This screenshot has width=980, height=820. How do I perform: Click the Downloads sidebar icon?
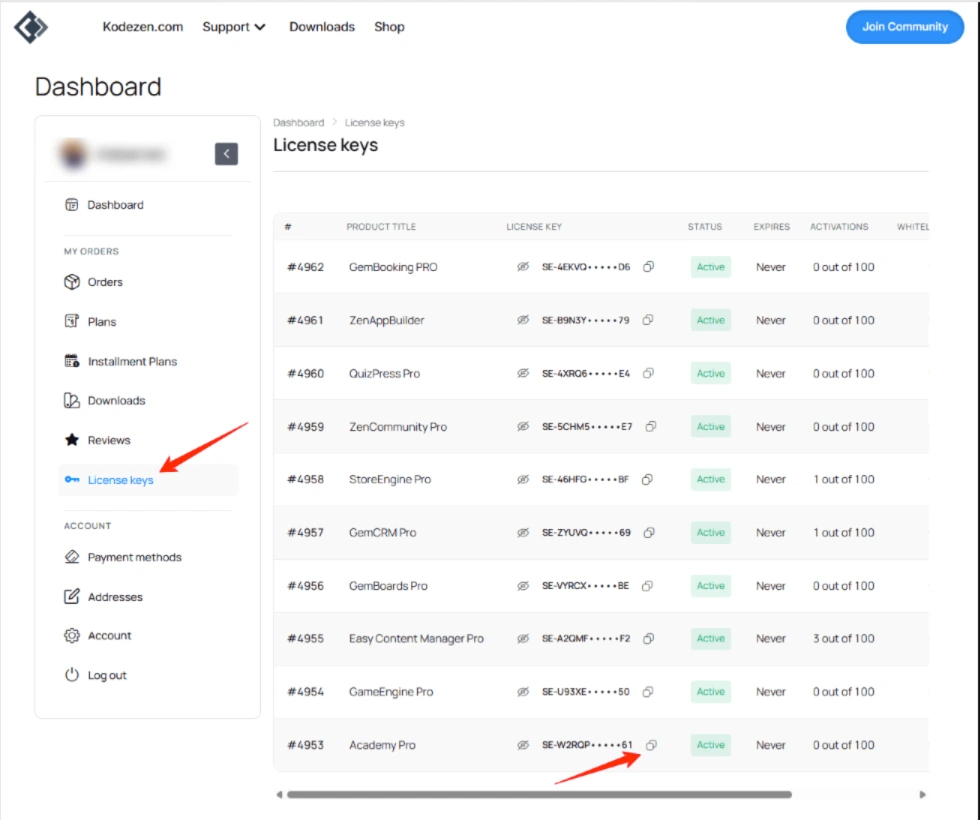click(72, 400)
